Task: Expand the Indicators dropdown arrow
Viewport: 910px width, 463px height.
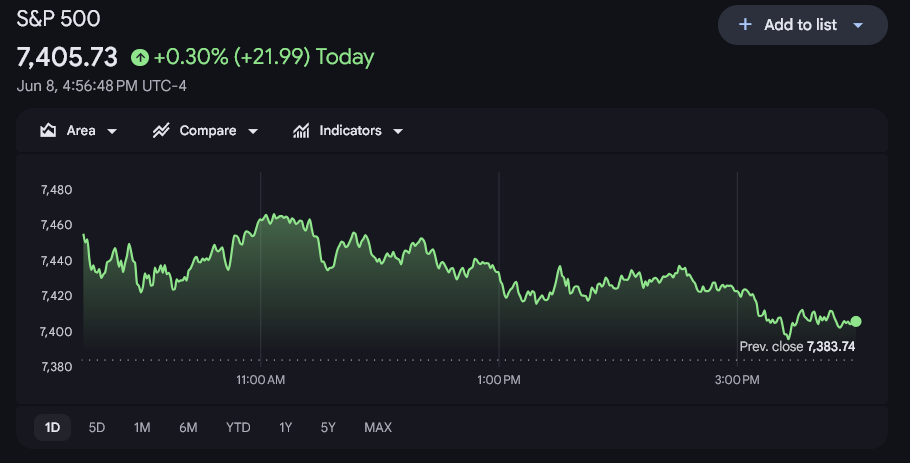Action: point(398,131)
